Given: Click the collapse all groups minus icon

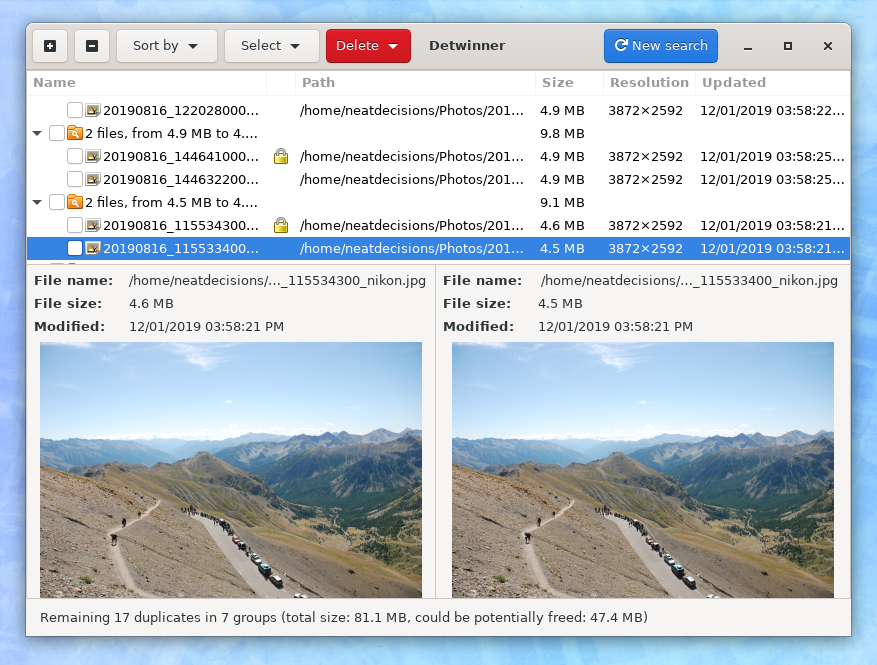Looking at the screenshot, I should click(x=92, y=46).
